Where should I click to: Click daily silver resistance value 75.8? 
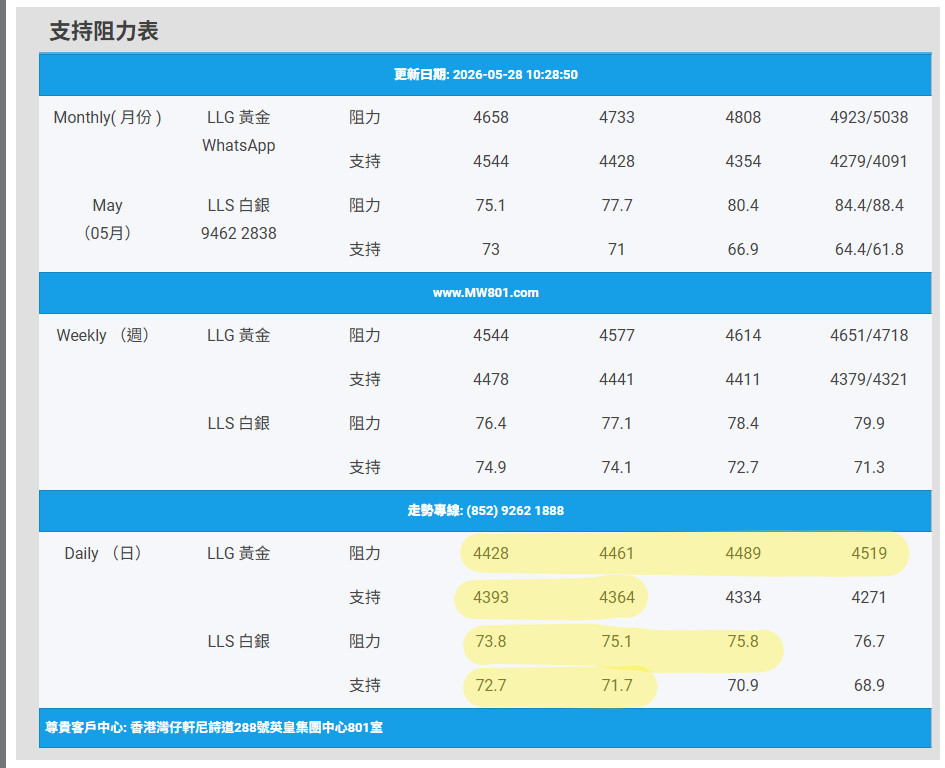742,641
